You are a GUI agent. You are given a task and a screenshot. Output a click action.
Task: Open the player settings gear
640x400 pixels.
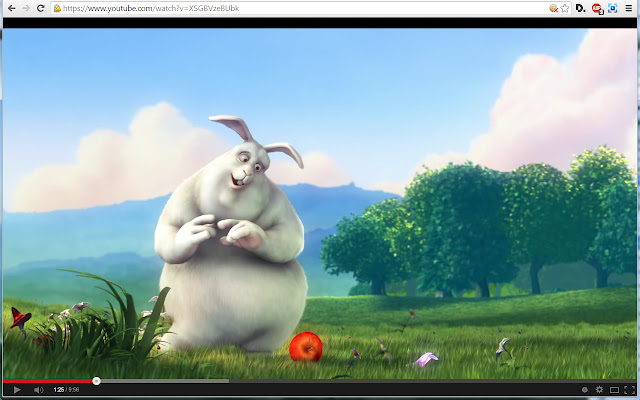pos(599,390)
